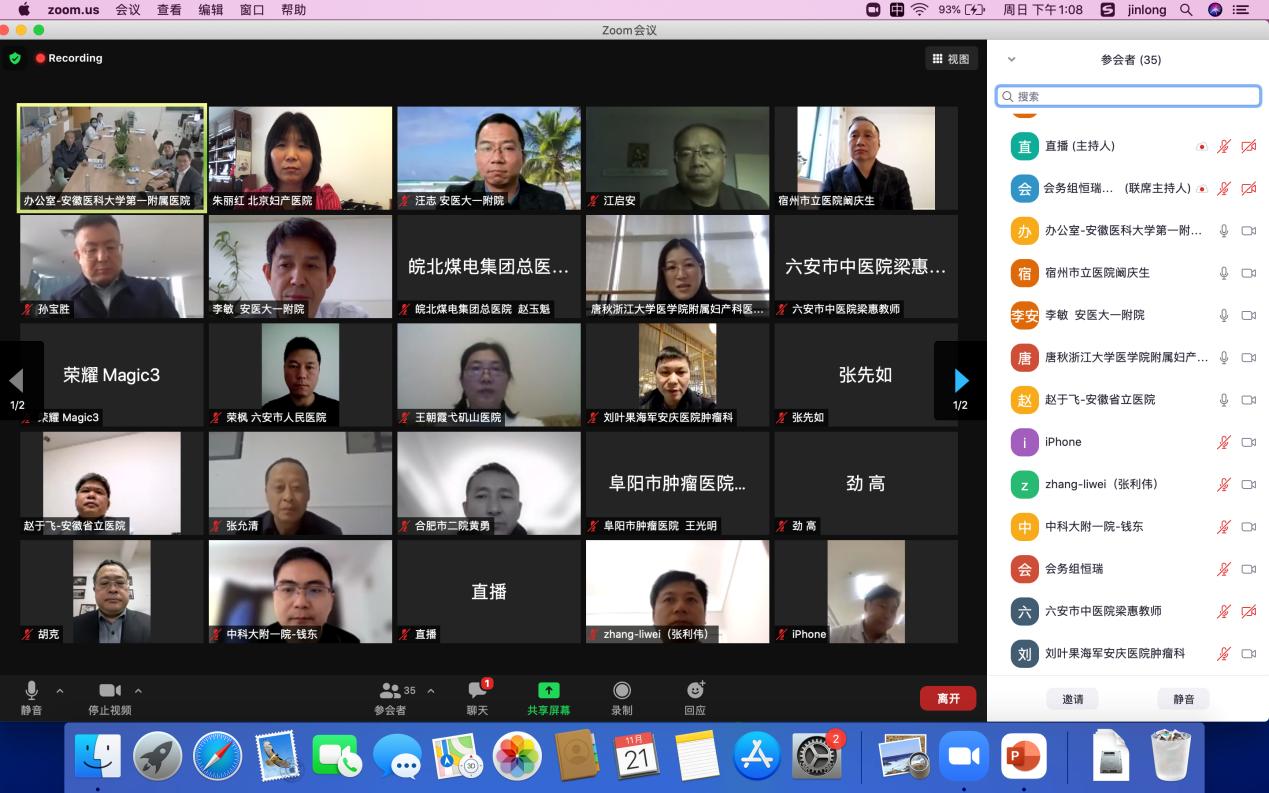The image size is (1269, 793).
Task: Open PowerPoint from the Dock
Action: [x=1023, y=757]
